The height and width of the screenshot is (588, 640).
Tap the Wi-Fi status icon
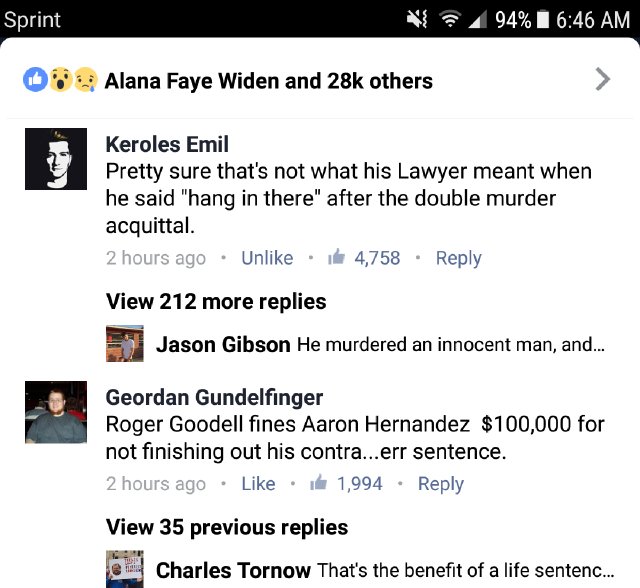click(x=450, y=19)
